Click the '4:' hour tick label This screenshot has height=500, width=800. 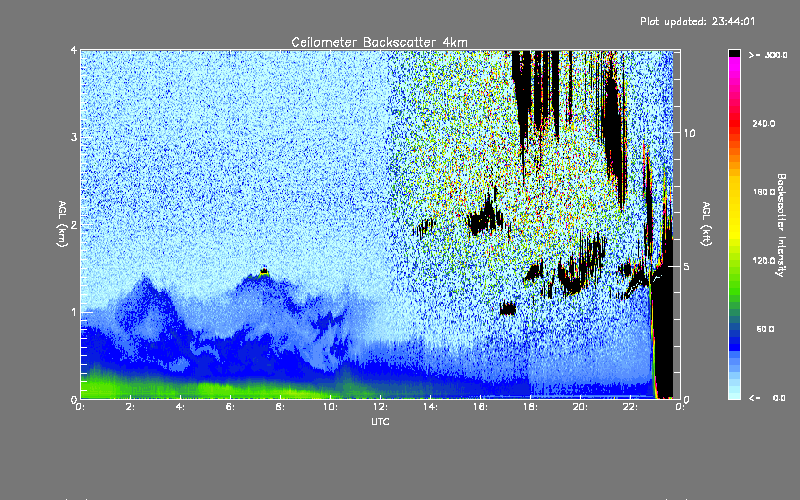(181, 407)
